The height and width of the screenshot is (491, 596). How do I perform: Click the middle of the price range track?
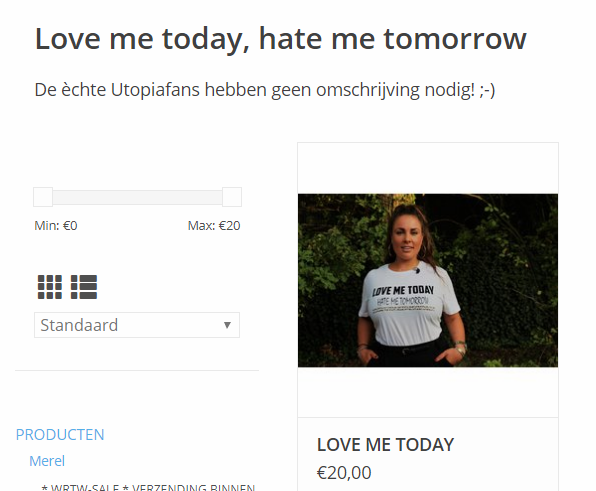pos(138,197)
